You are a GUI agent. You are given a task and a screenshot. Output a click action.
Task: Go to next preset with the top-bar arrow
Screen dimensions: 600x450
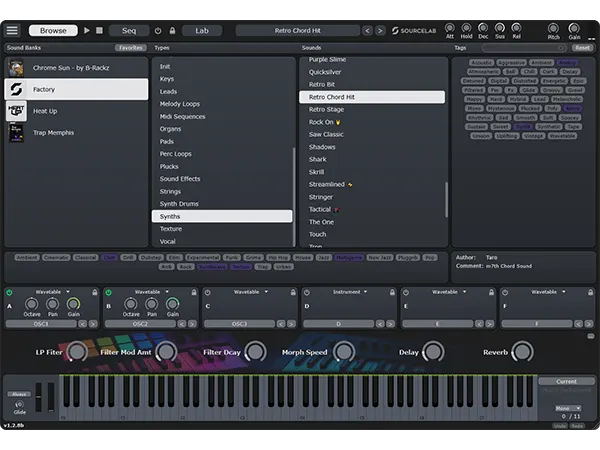380,31
